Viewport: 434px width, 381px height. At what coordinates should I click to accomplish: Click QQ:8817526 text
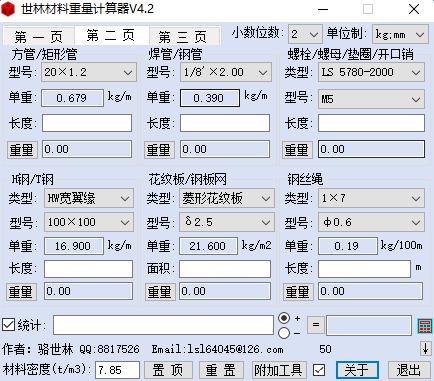[109, 349]
